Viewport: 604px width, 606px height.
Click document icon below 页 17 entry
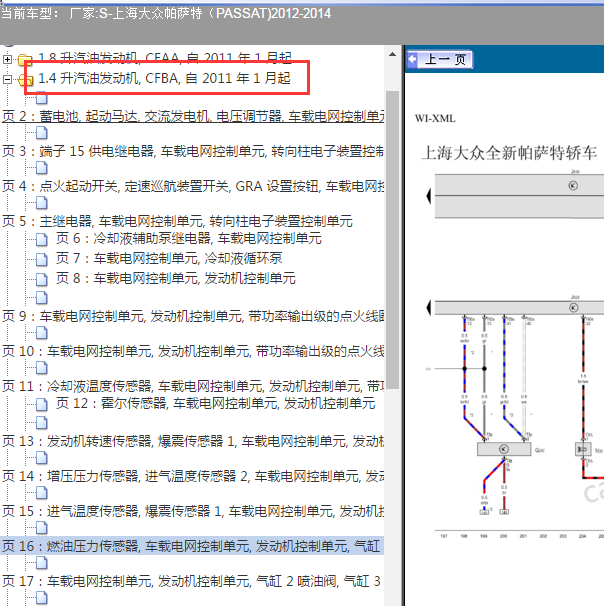[42, 598]
